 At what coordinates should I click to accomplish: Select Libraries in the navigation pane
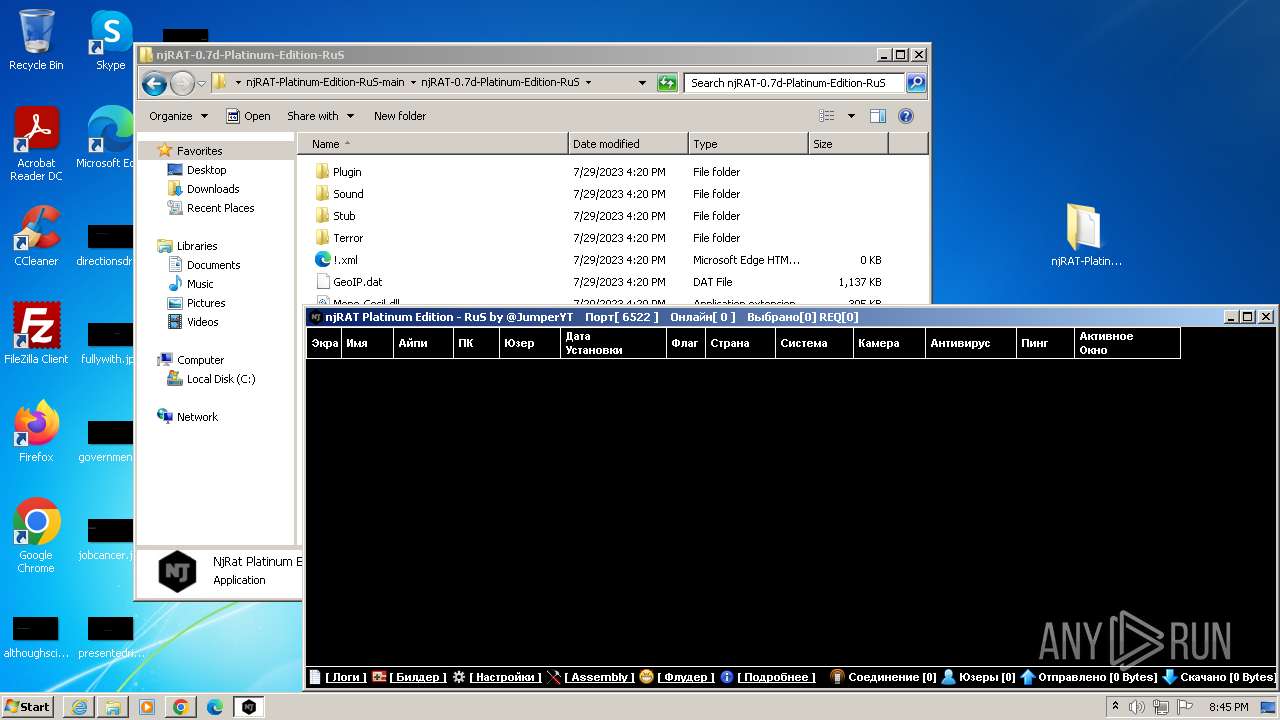coord(197,246)
